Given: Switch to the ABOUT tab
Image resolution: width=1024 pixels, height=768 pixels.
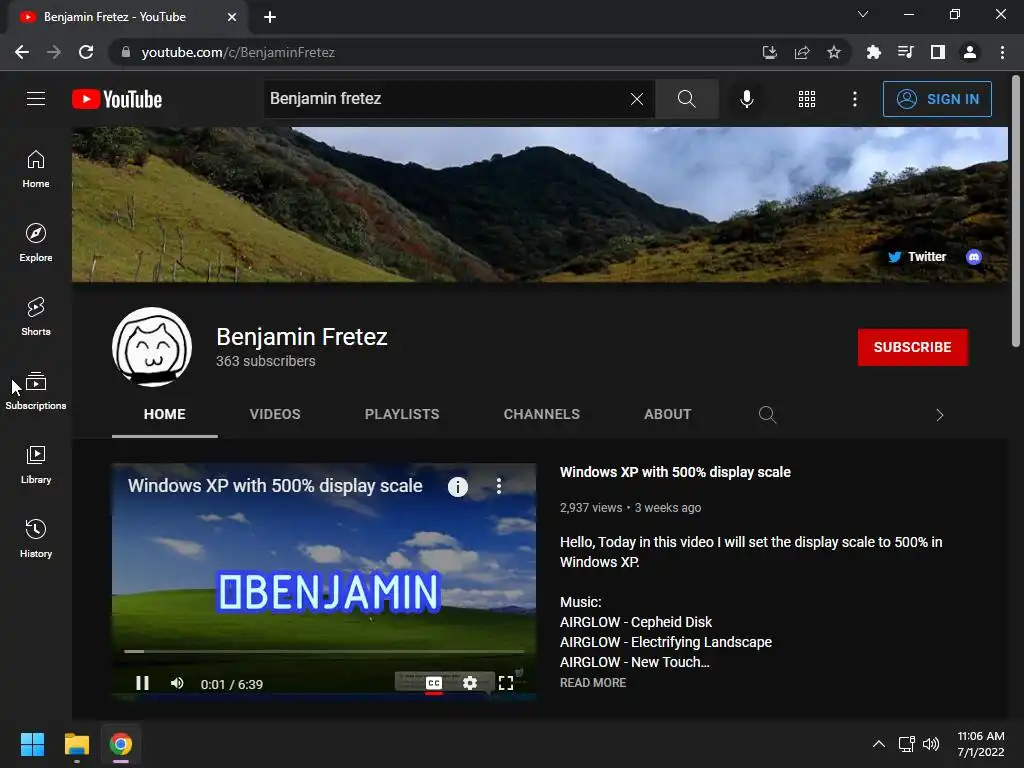Looking at the screenshot, I should pos(667,414).
